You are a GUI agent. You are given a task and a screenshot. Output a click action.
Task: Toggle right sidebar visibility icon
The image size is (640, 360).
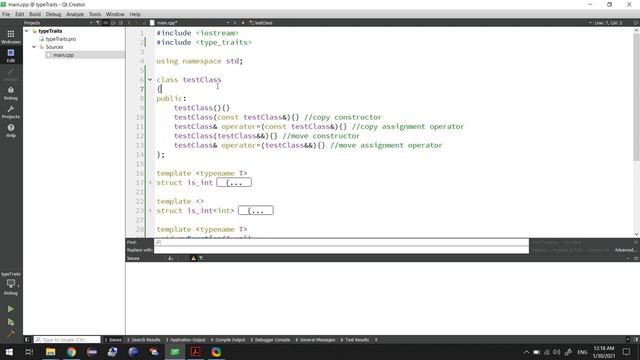click(x=636, y=340)
